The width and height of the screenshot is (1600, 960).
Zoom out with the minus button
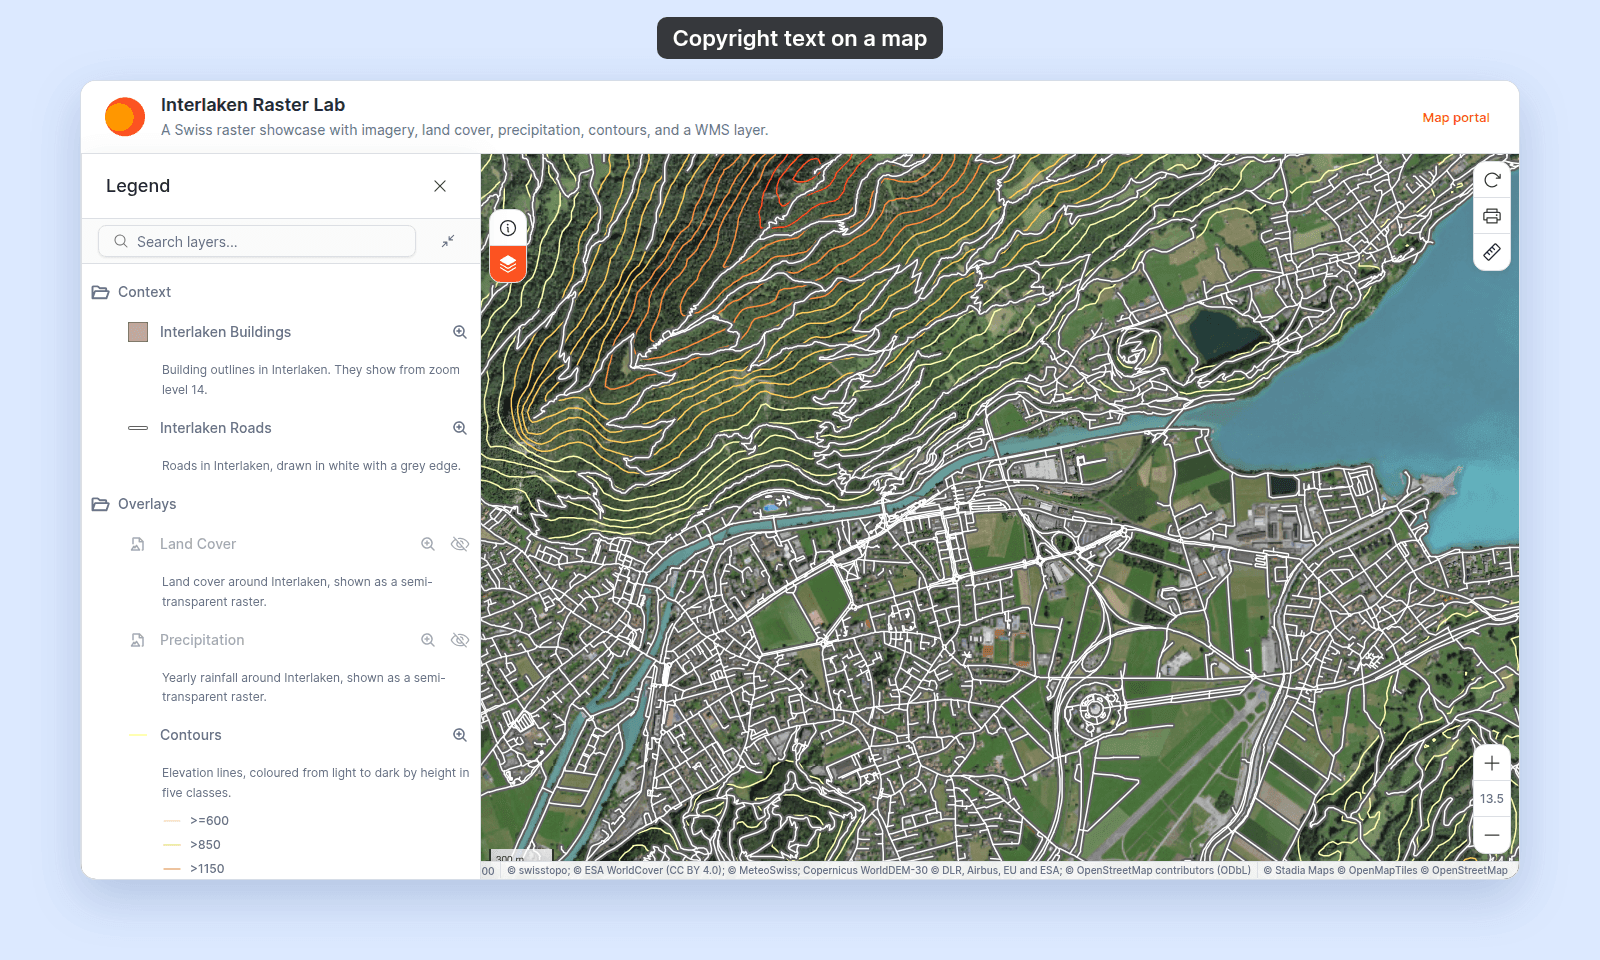point(1492,835)
